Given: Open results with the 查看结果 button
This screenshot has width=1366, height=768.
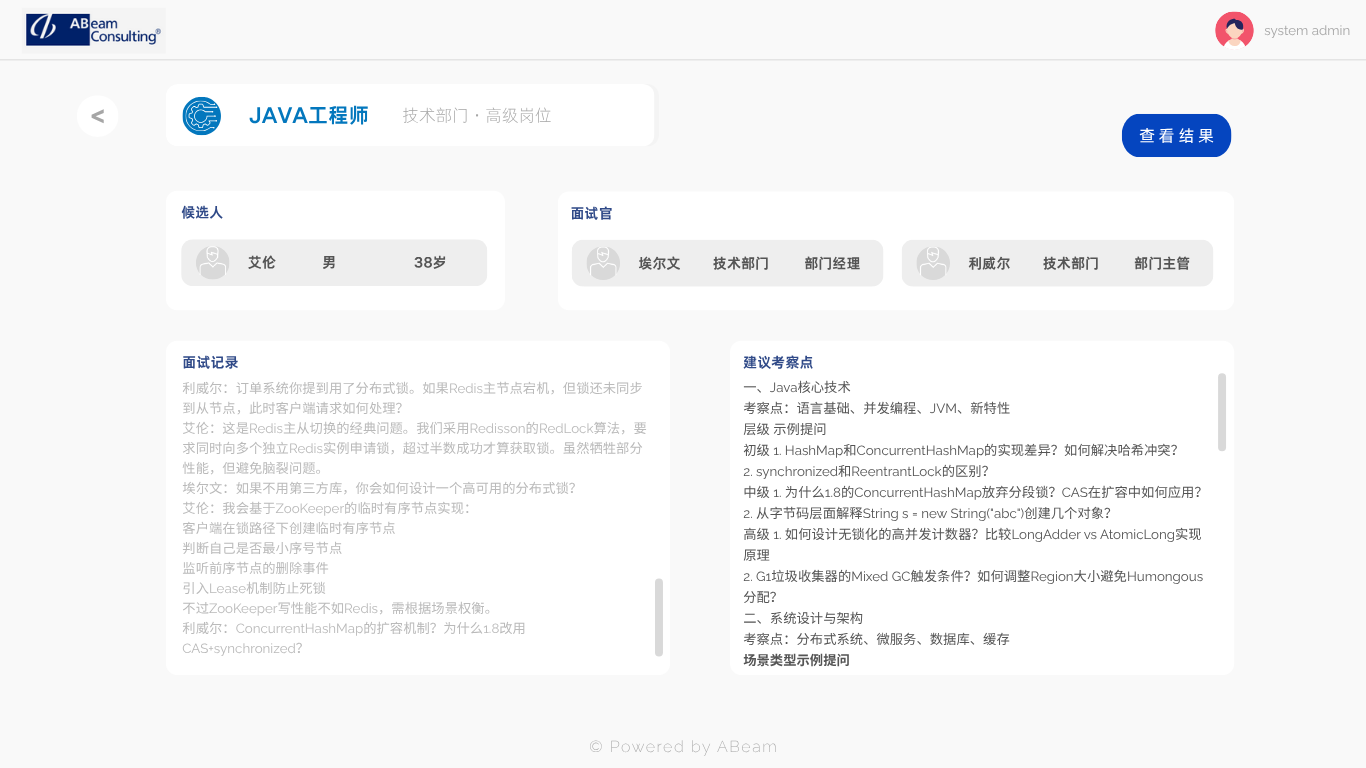Looking at the screenshot, I should tap(1176, 136).
